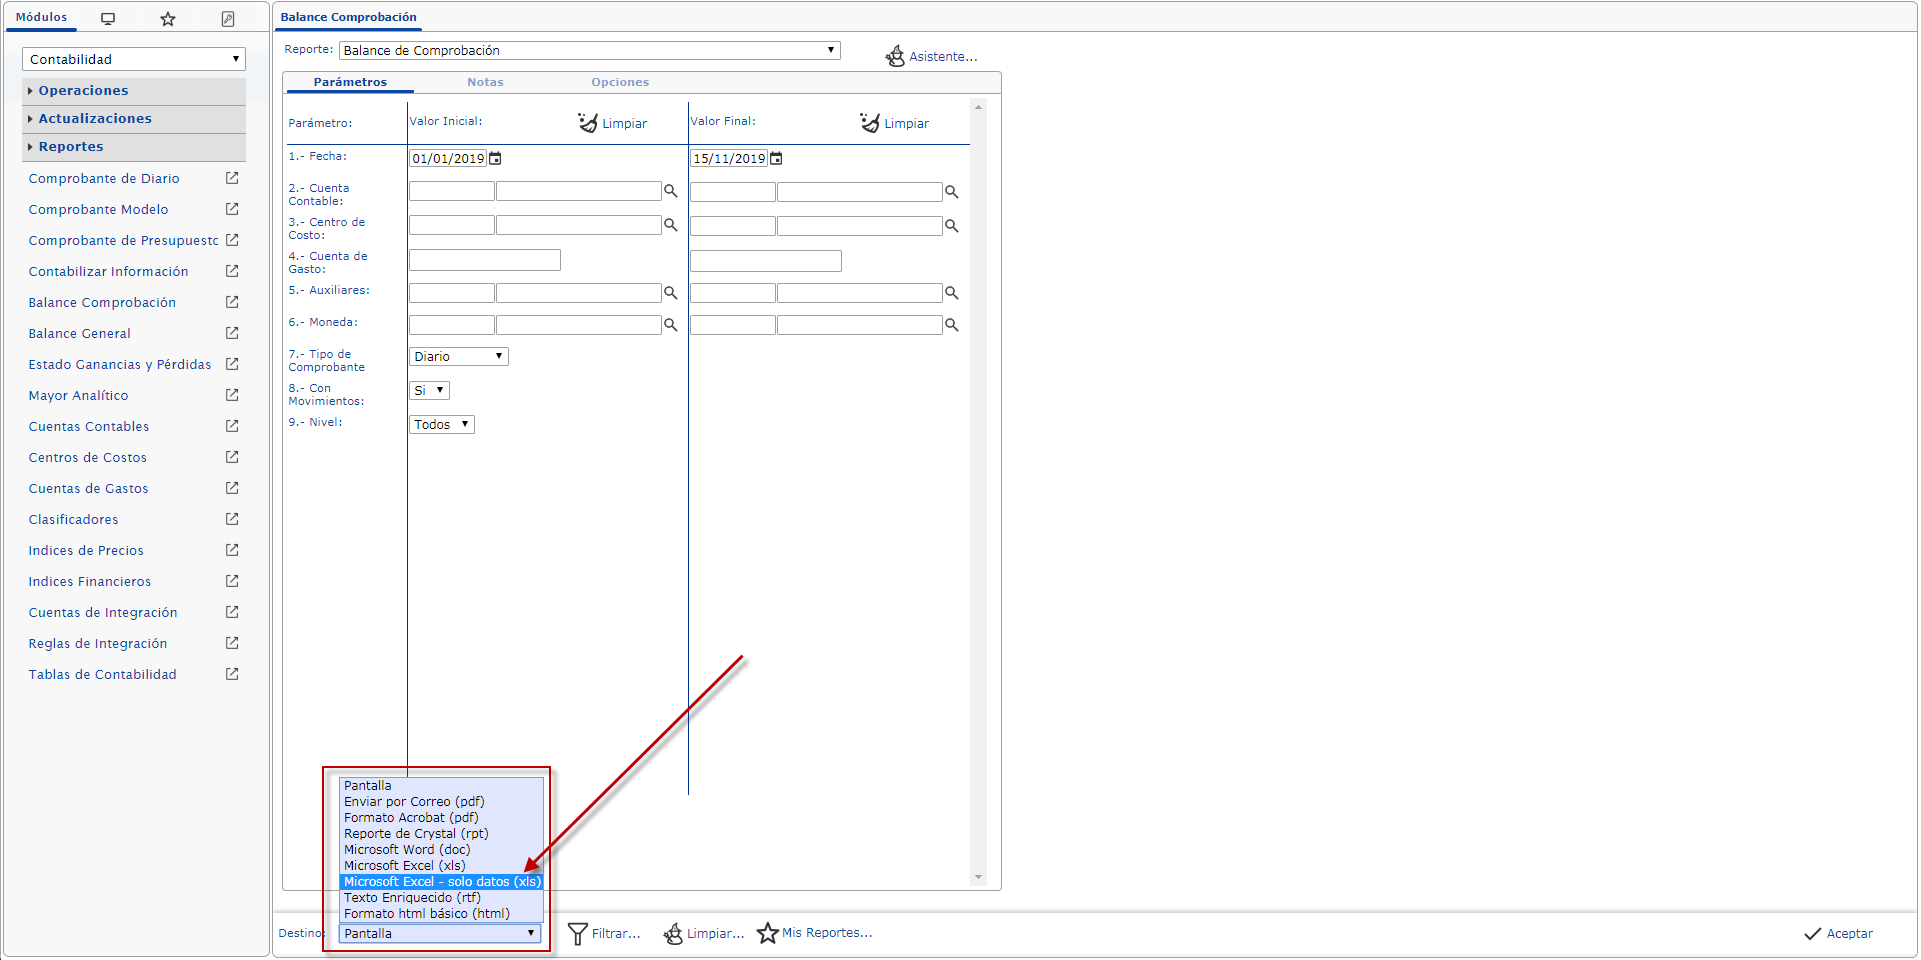
Task: Search initial Auxiliares magnifier
Action: [x=671, y=293]
